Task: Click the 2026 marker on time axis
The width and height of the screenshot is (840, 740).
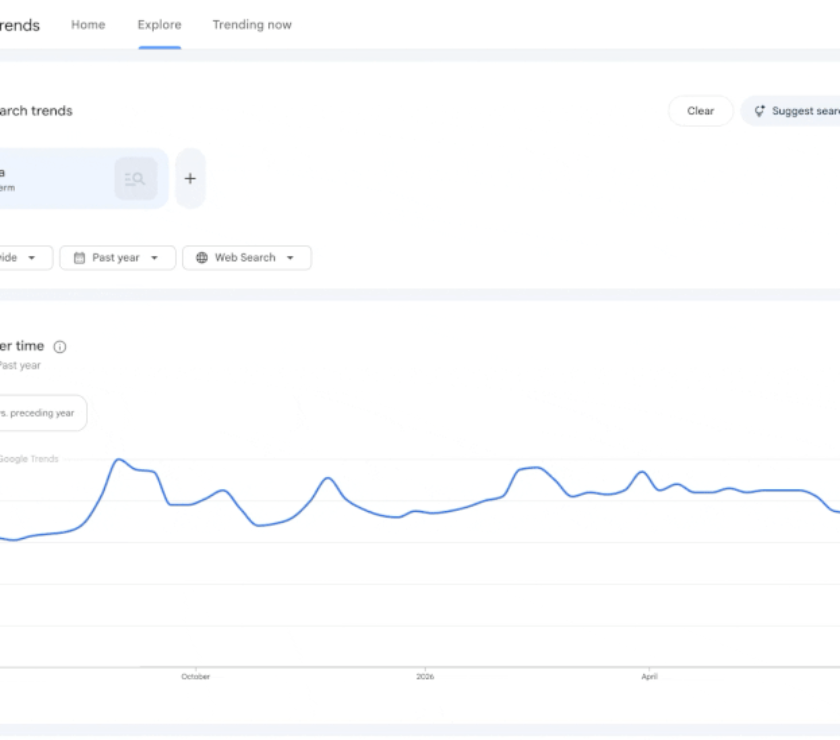Action: [x=425, y=676]
